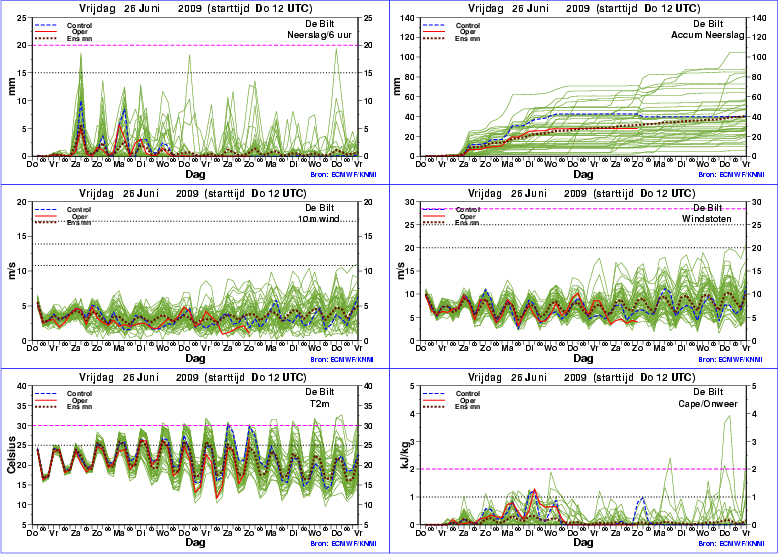The image size is (778, 554).
Task: Open 'Bron: ECMWF/KNMI' under Accum Neerslag chart
Action: point(731,175)
